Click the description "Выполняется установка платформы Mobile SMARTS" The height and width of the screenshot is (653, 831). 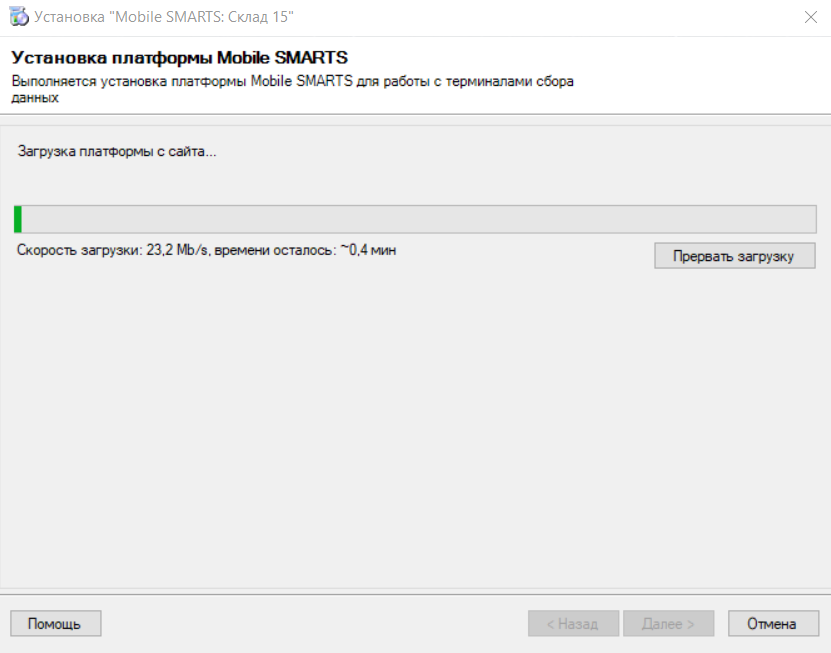[182, 81]
